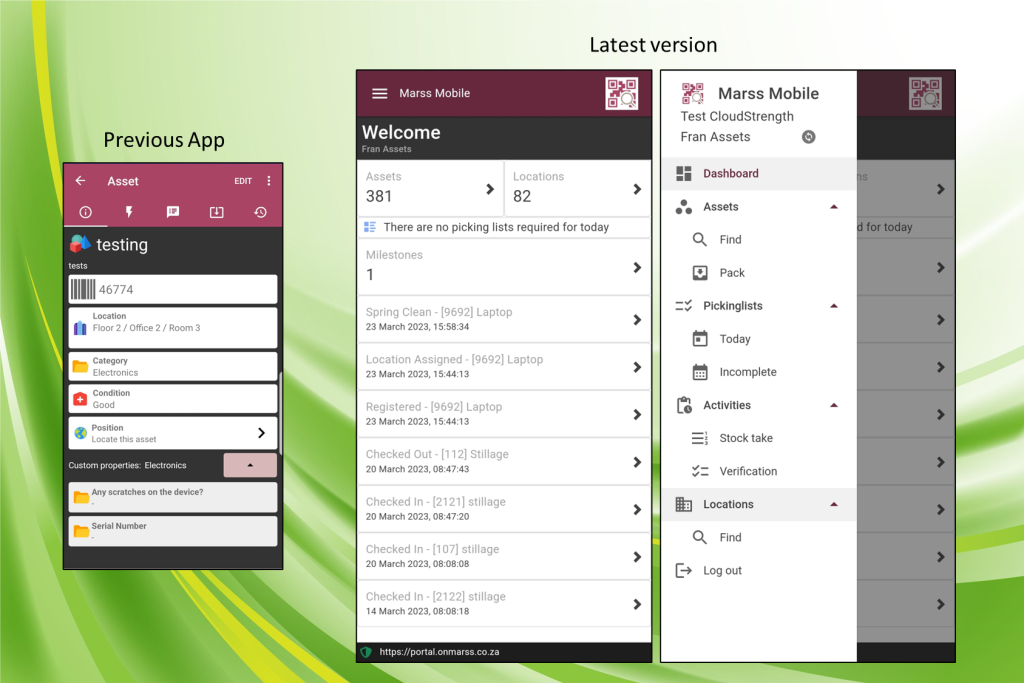
Task: Open Checked In - [107] stillage entry
Action: pyautogui.click(x=504, y=556)
